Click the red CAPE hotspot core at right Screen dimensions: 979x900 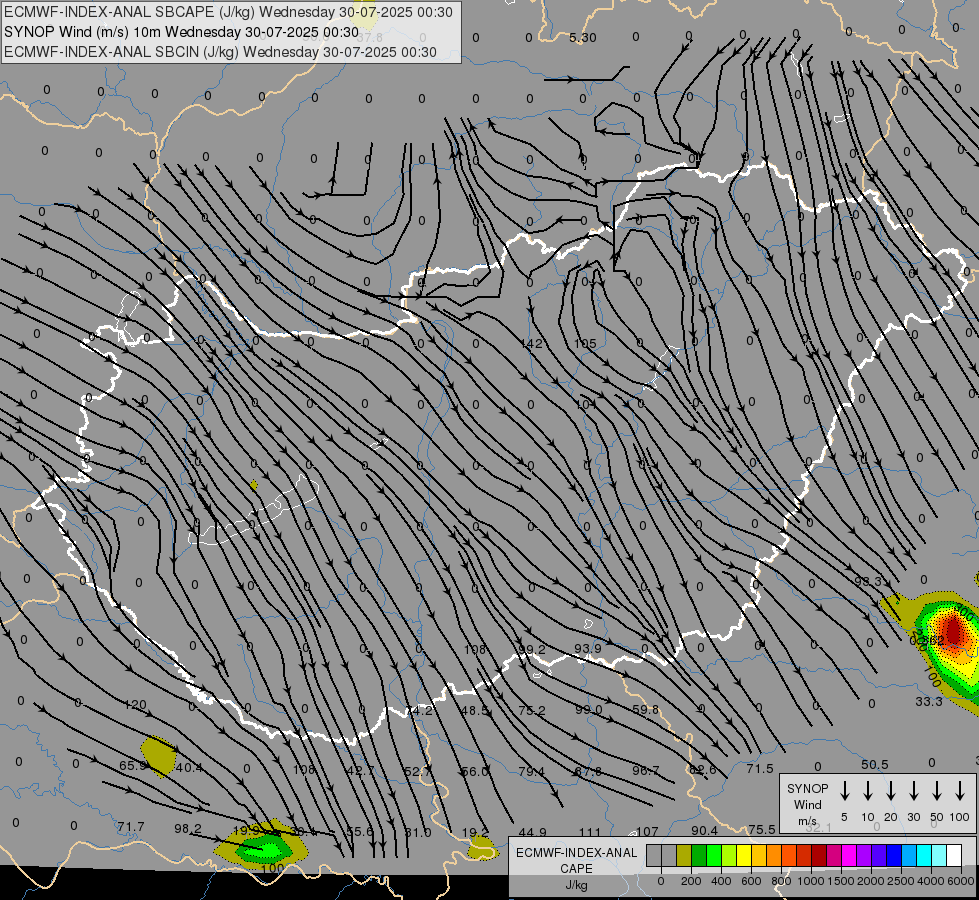pos(953,630)
